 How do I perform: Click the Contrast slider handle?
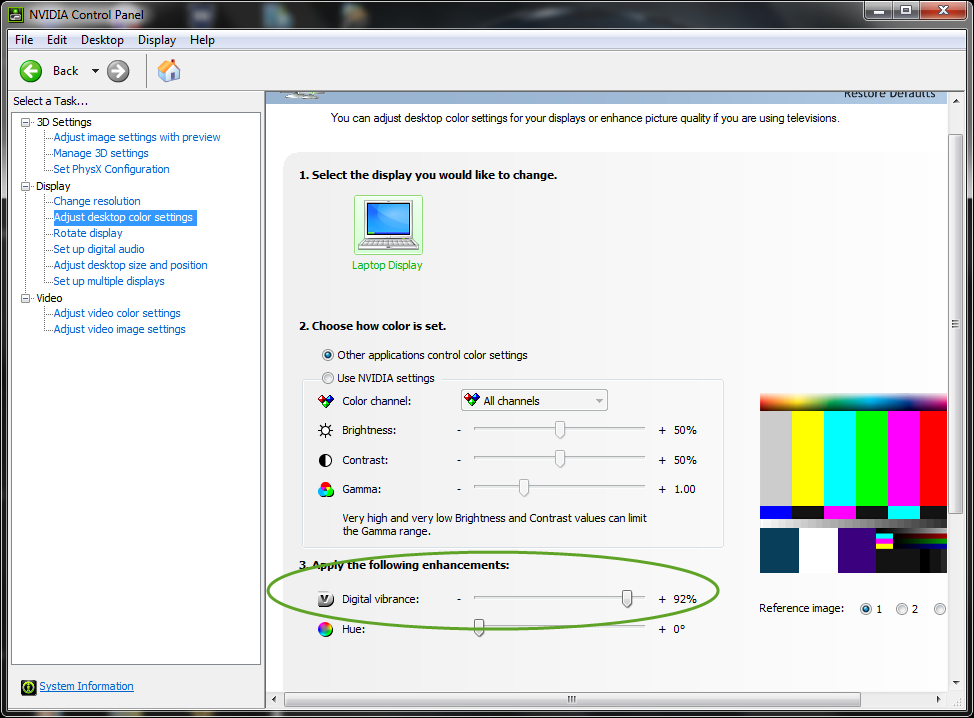tap(560, 459)
